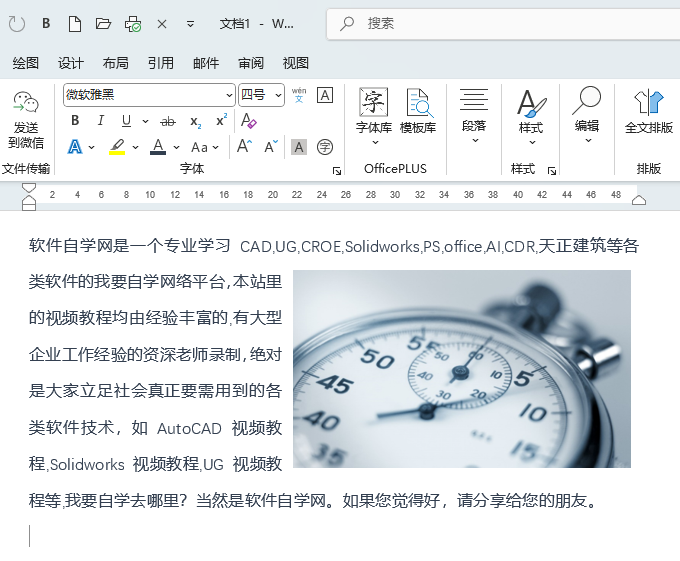Click the Redo/Repeat arrow in quick access toolbar
This screenshot has height=561, width=680.
(17, 24)
